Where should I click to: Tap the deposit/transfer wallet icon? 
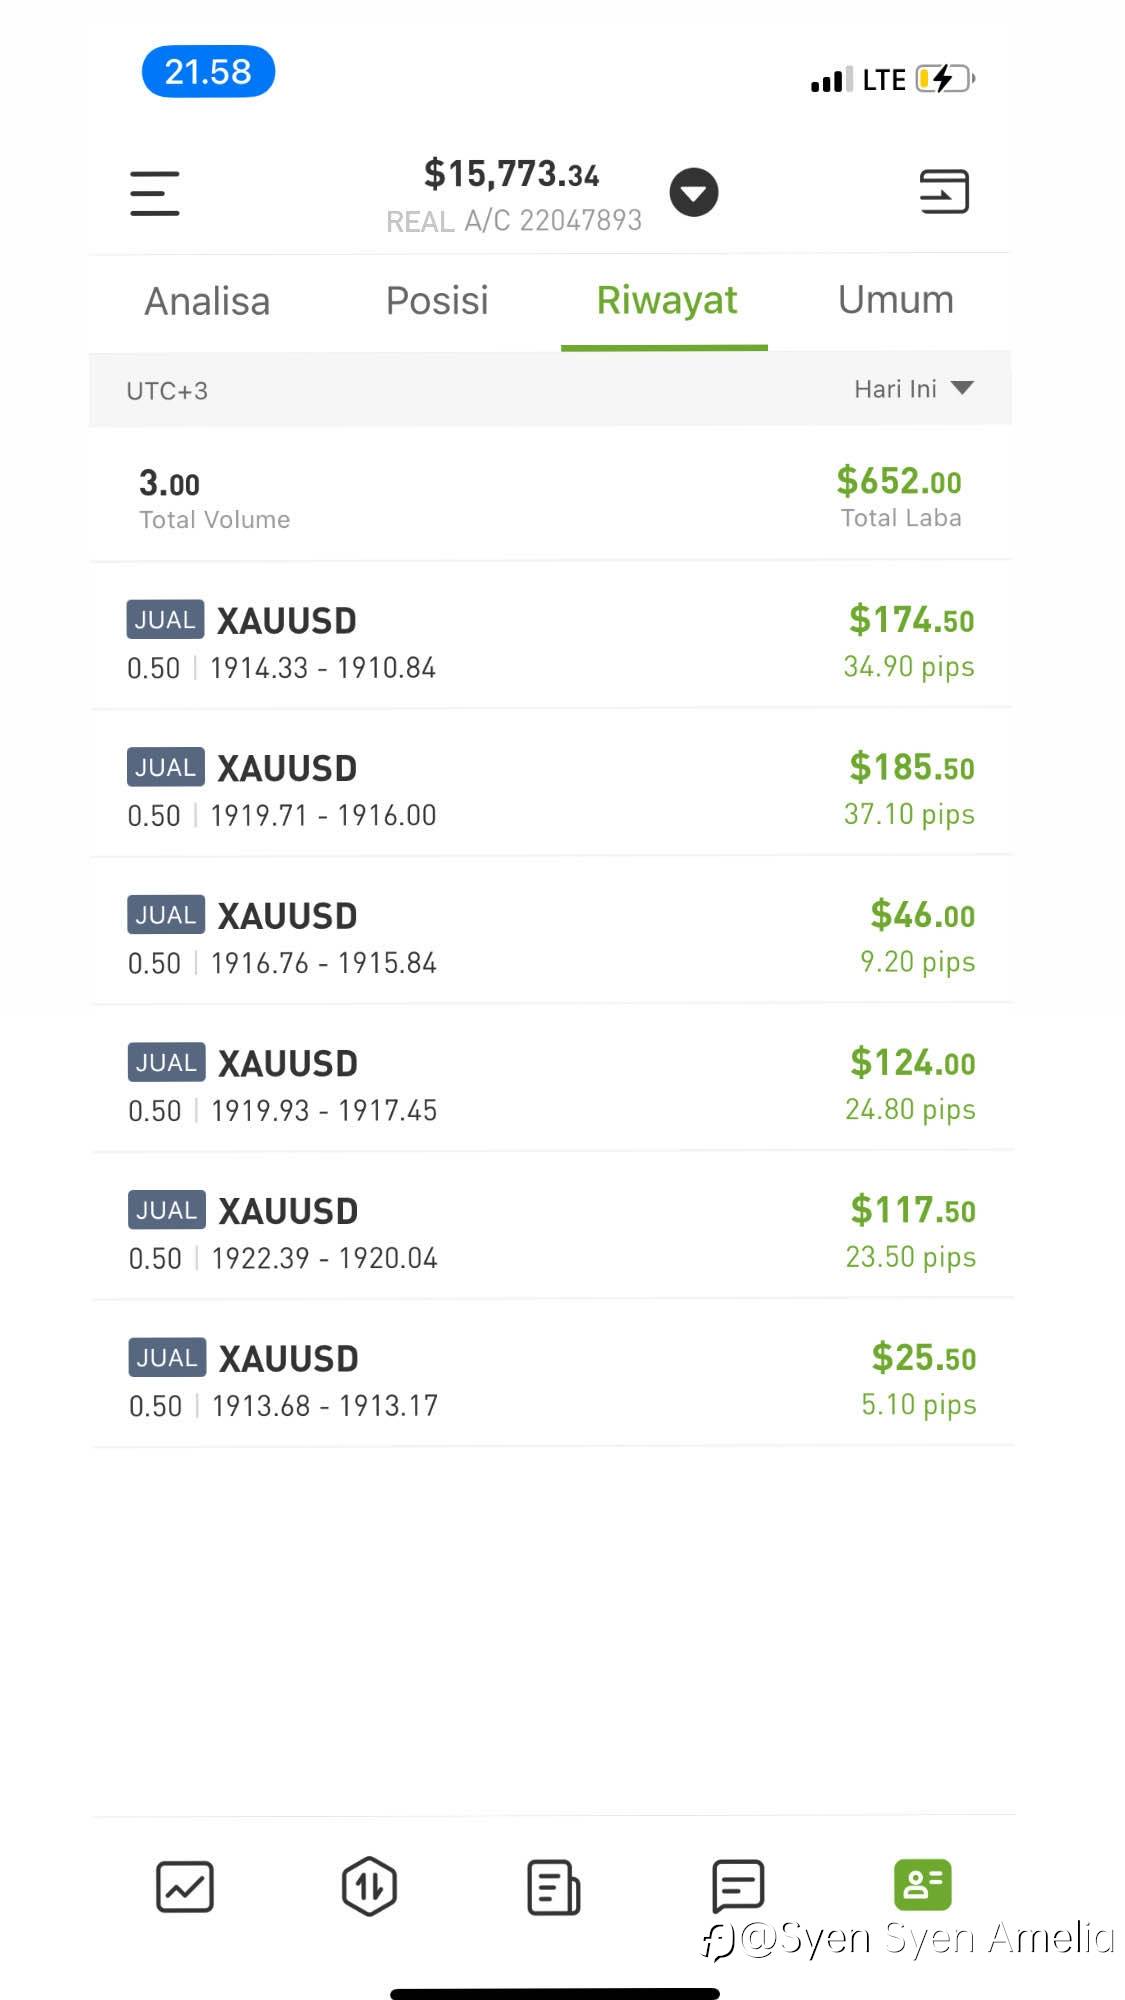tap(944, 191)
